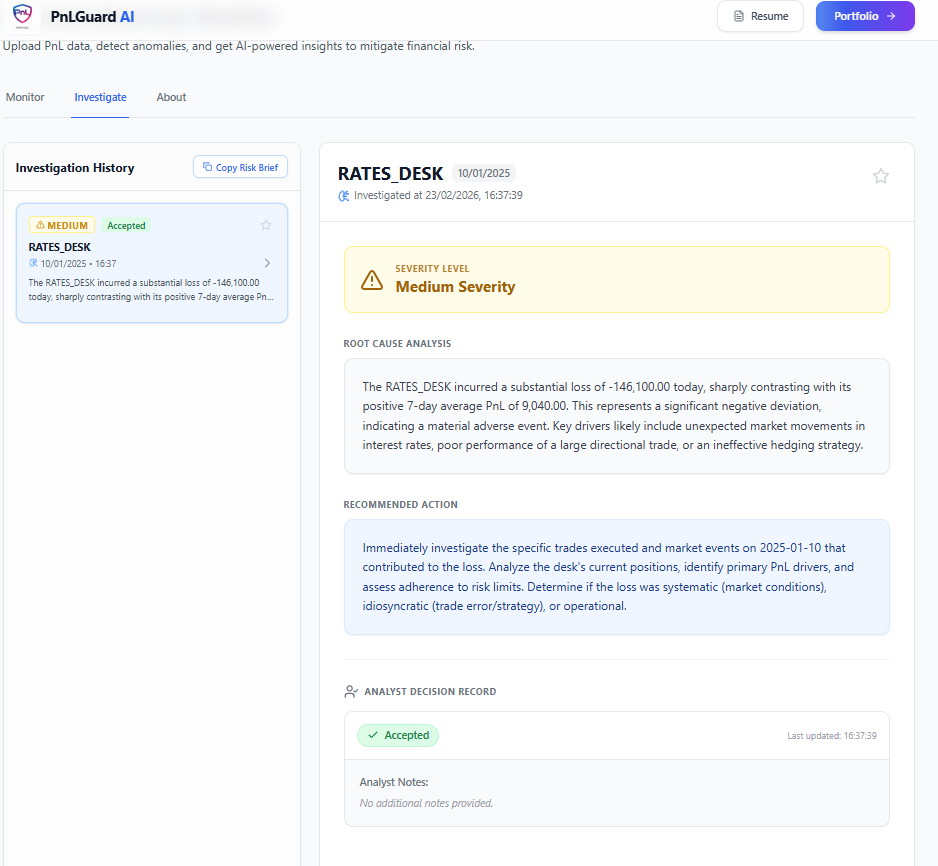938x866 pixels.
Task: Select the RATES_DESK title in history card
Action: 60,247
